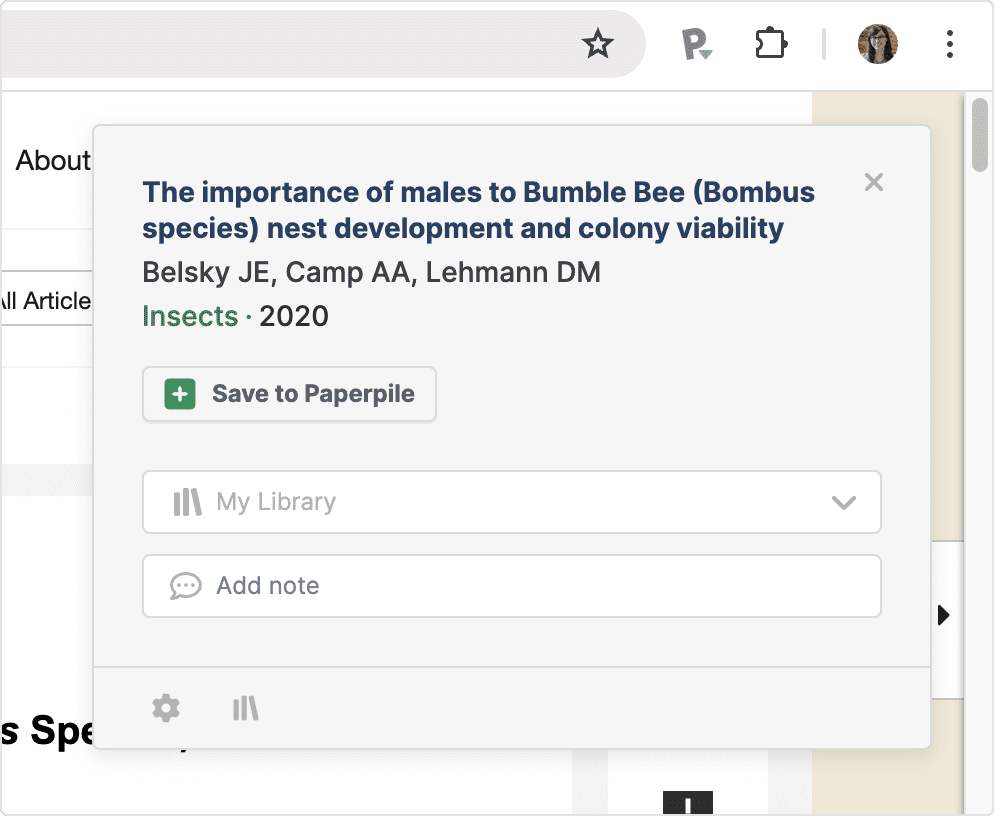Click the Insects journal link
This screenshot has height=816, width=994.
pyautogui.click(x=190, y=317)
